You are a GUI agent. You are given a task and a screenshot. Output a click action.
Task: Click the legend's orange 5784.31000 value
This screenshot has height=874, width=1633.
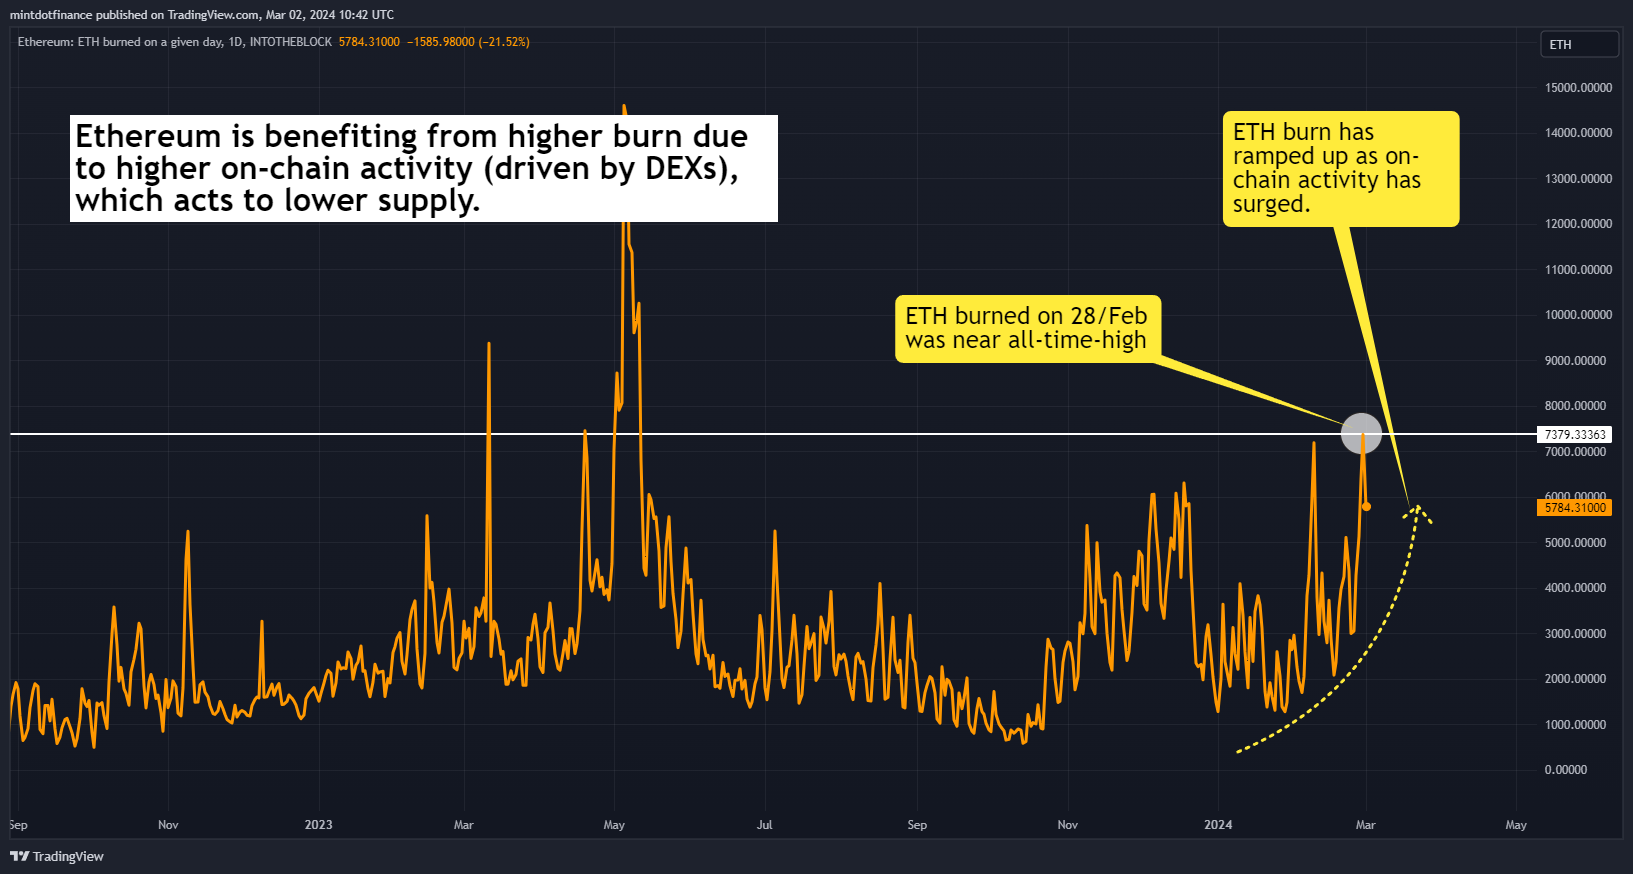[369, 42]
